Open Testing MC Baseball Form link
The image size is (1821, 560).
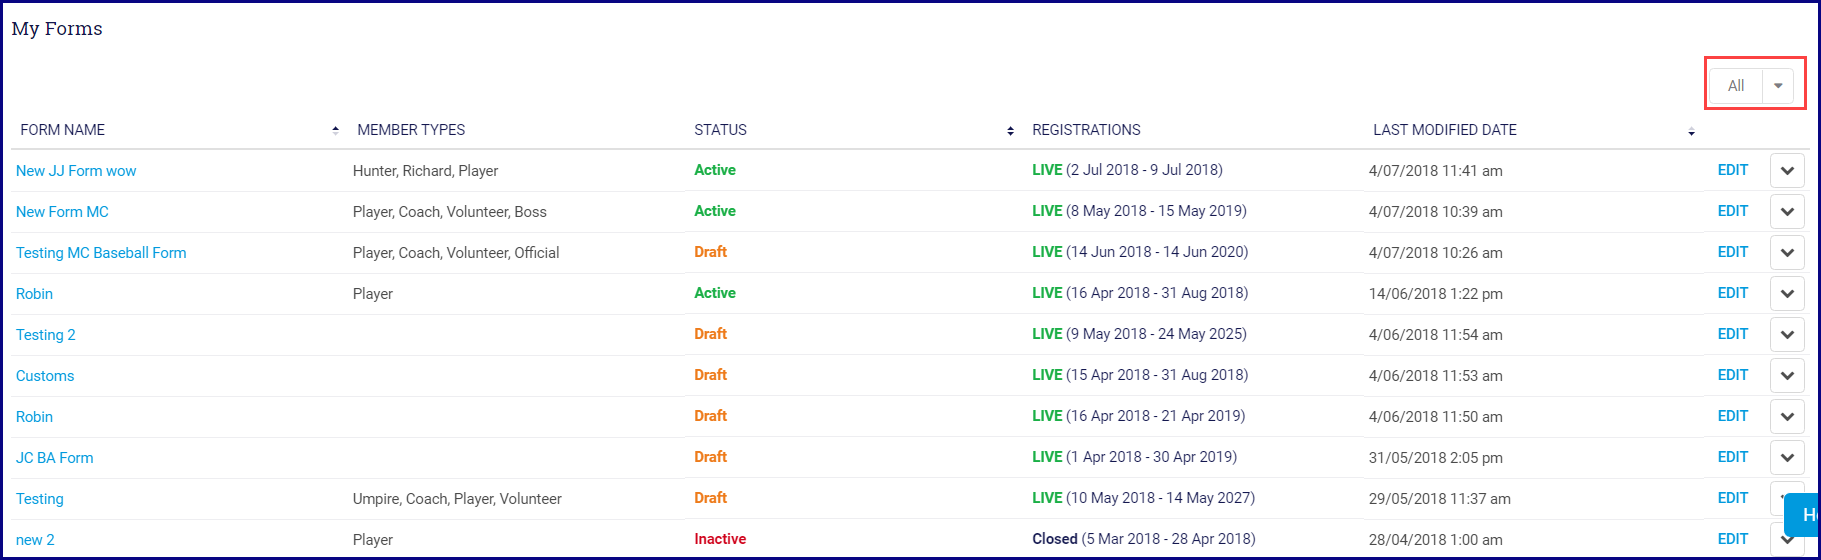coord(101,253)
